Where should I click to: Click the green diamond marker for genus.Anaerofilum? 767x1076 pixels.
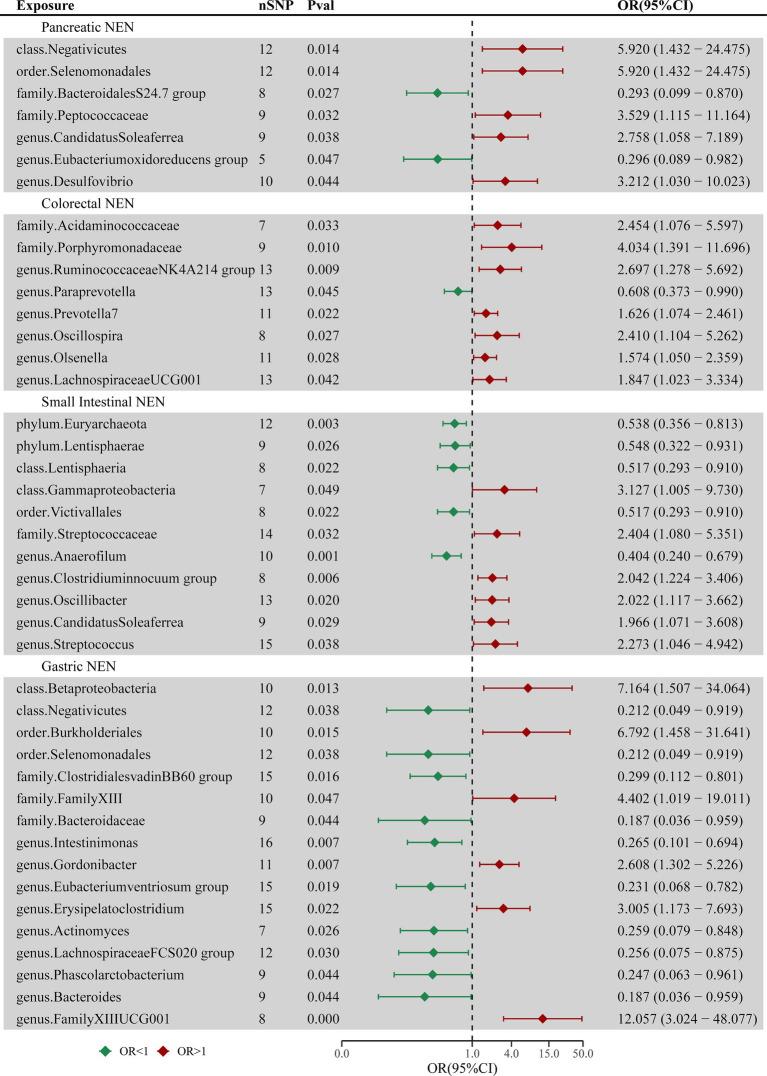(446, 556)
